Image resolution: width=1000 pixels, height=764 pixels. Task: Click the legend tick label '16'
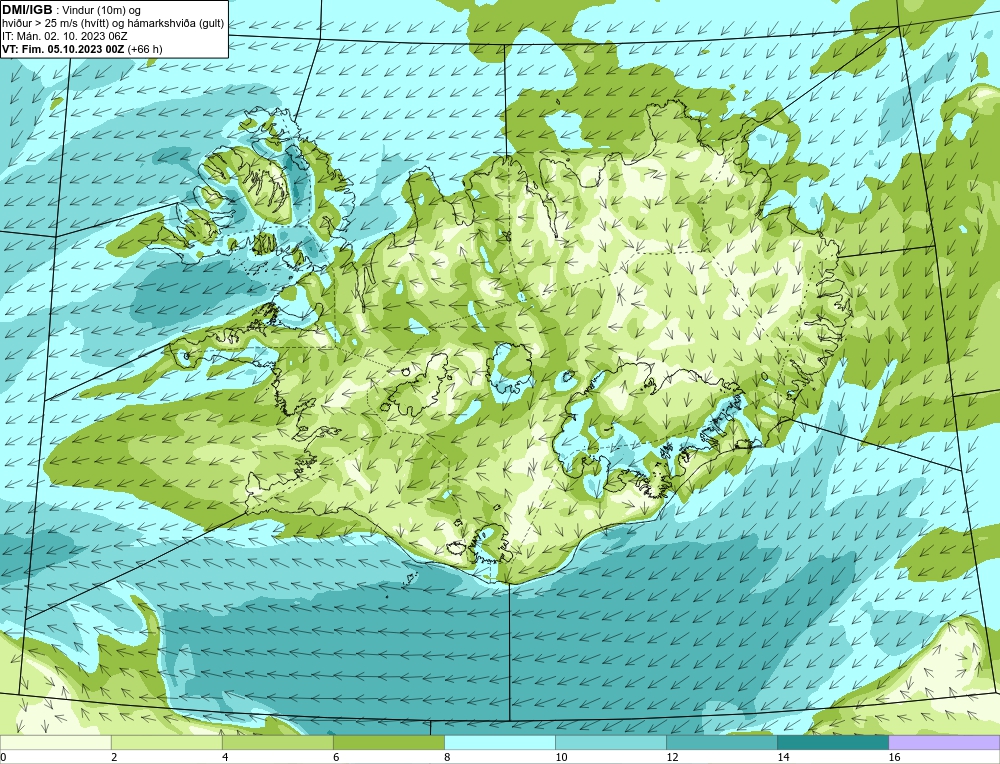[x=894, y=757]
